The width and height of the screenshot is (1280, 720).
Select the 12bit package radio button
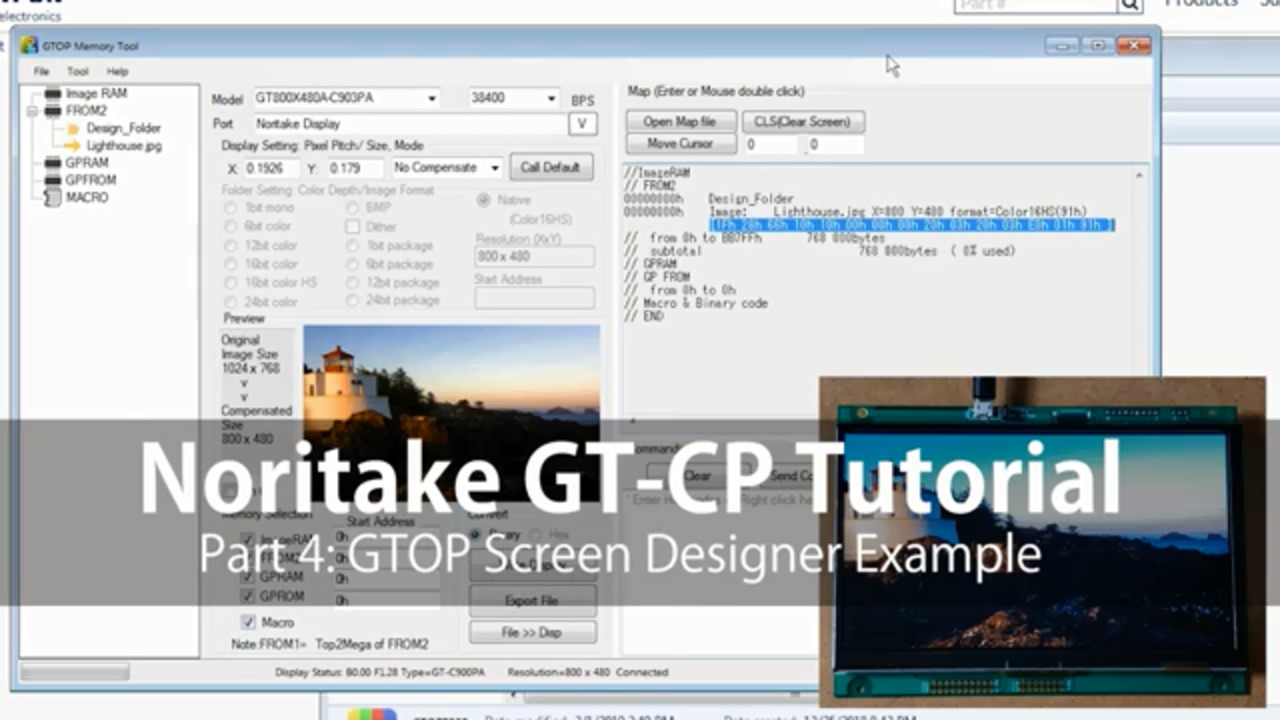(x=353, y=283)
